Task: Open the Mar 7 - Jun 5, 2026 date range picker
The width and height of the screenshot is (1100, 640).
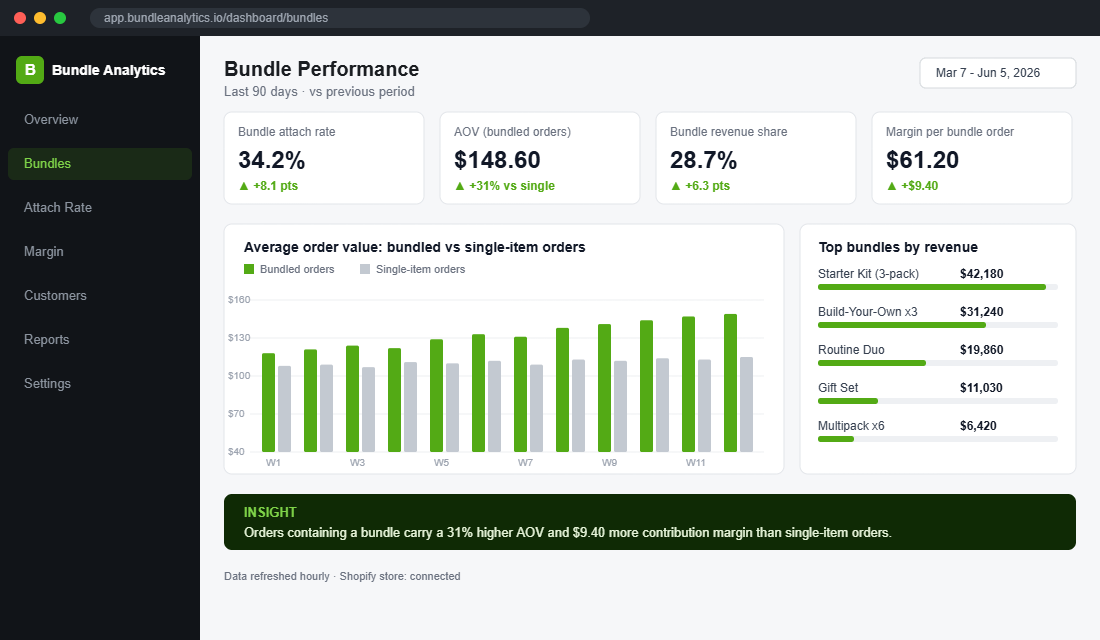Action: pos(998,73)
